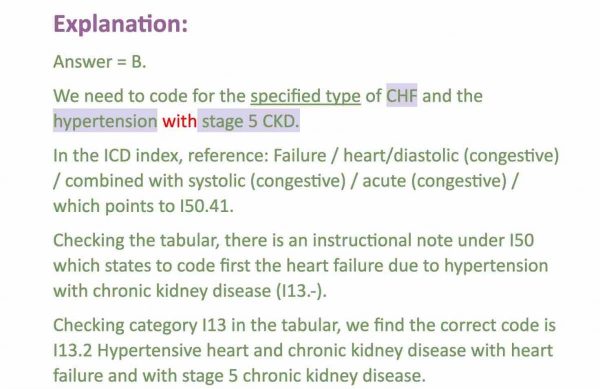
Task: Click the 'Explanation:' heading
Action: coord(121,24)
